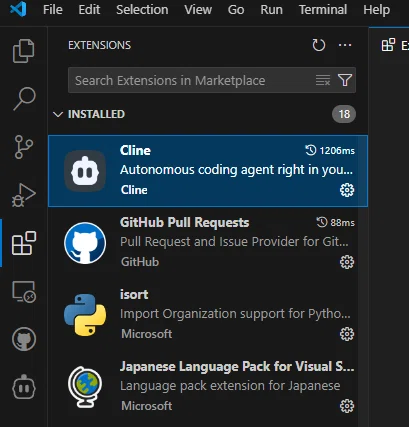Viewport: 409px width, 427px height.
Task: Click the Microsoft publisher under isort
Action: (x=147, y=334)
